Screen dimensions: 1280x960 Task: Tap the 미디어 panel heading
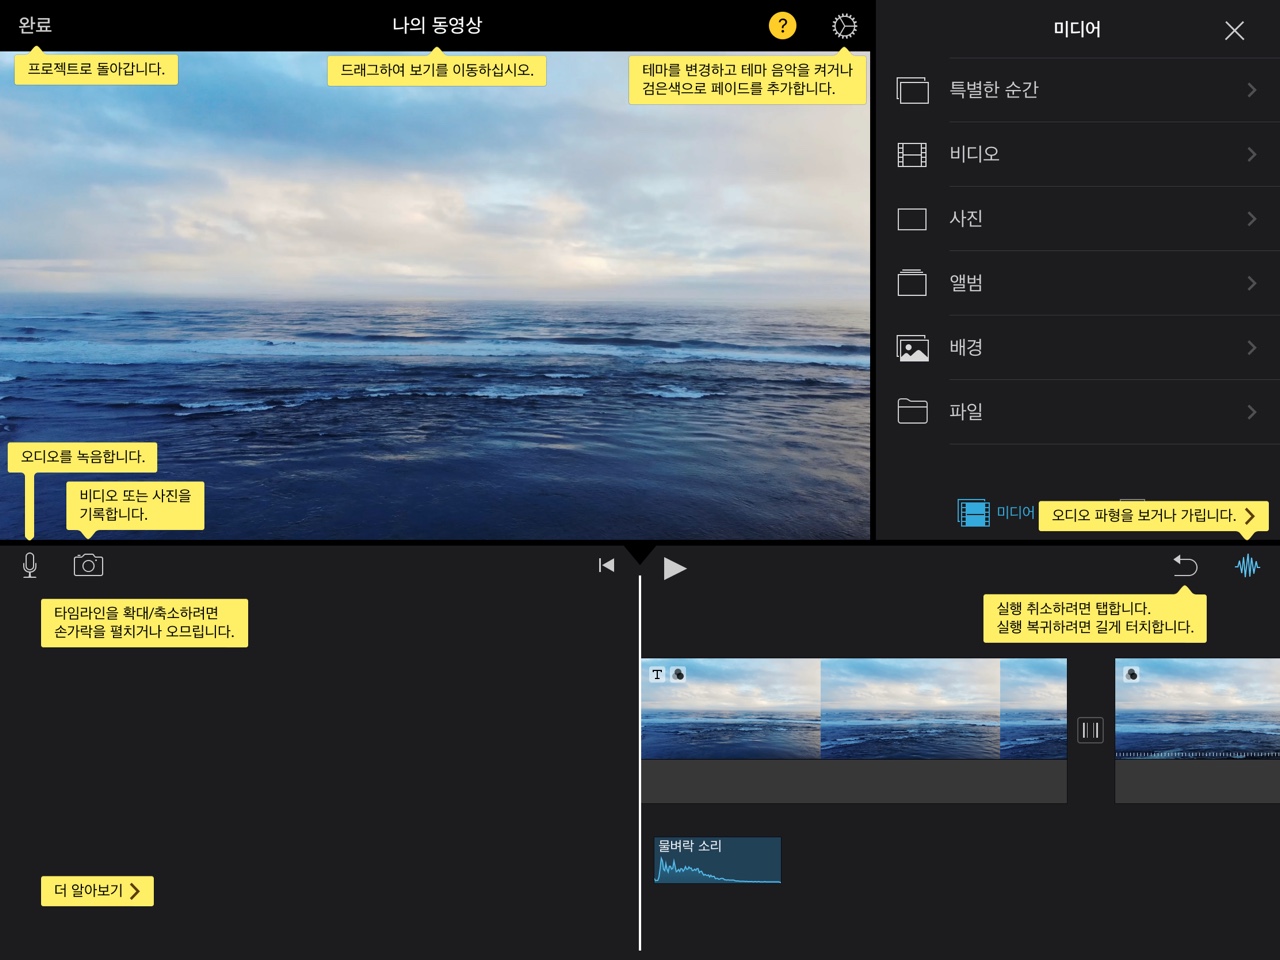tap(1077, 30)
